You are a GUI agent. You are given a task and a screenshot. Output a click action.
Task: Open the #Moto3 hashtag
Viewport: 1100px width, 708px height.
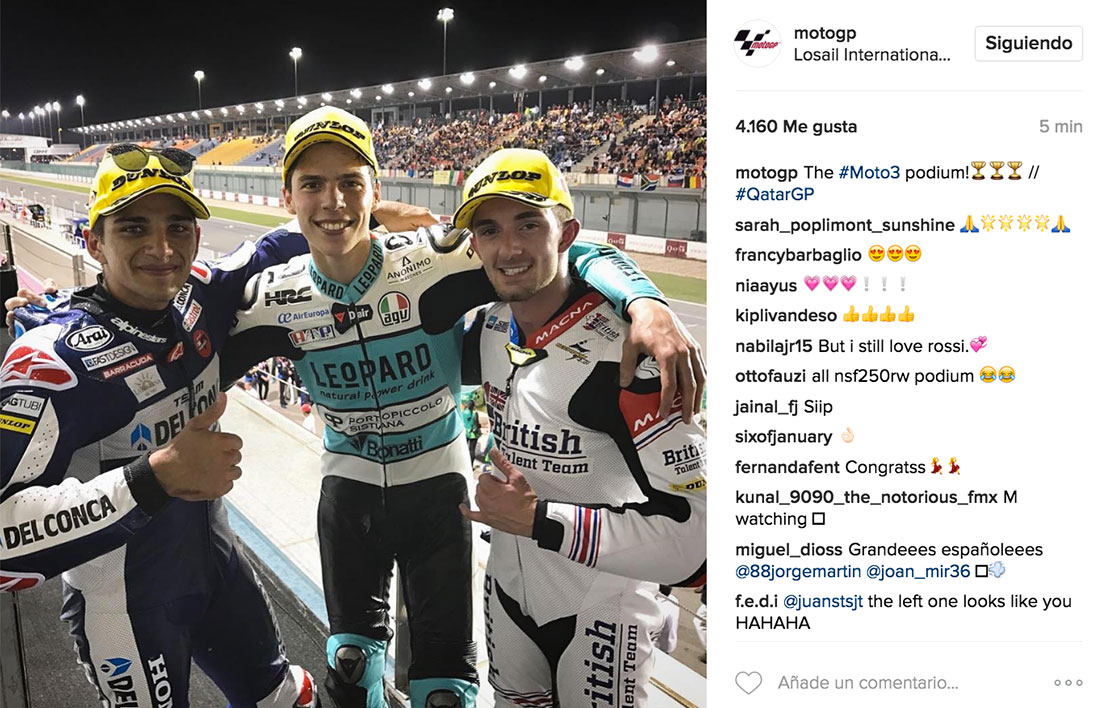pyautogui.click(x=869, y=172)
